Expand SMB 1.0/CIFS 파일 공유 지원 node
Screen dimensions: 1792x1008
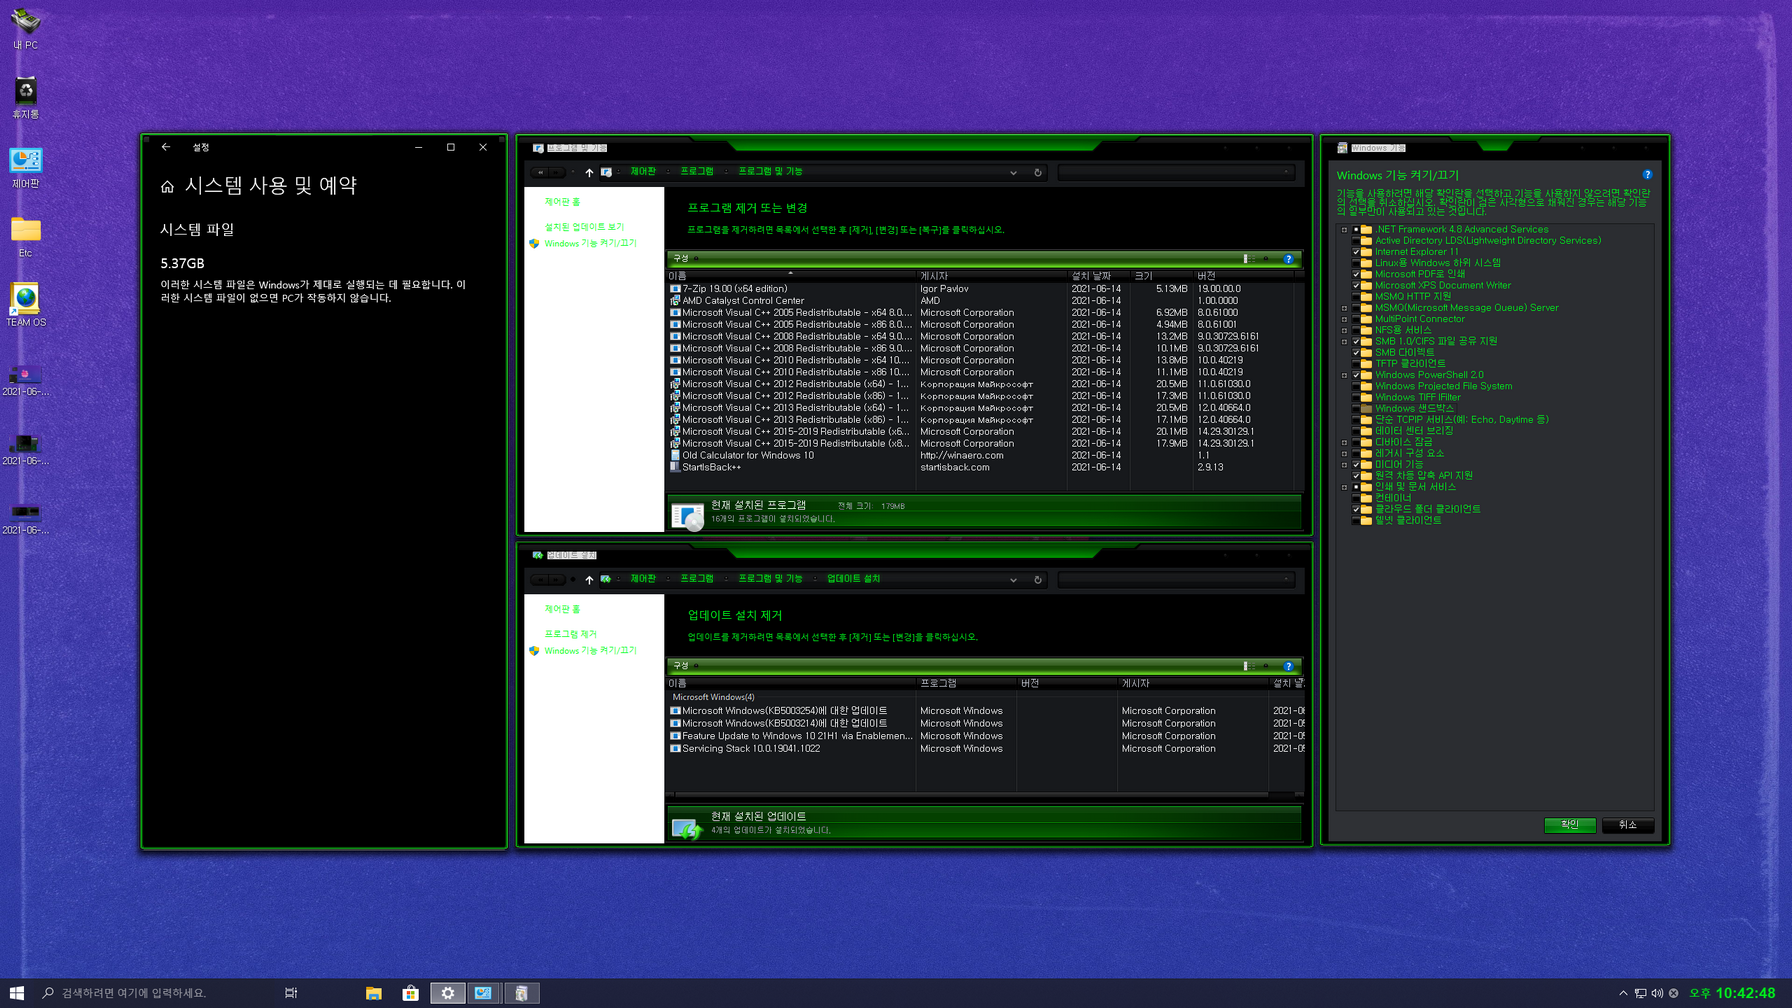(x=1344, y=342)
